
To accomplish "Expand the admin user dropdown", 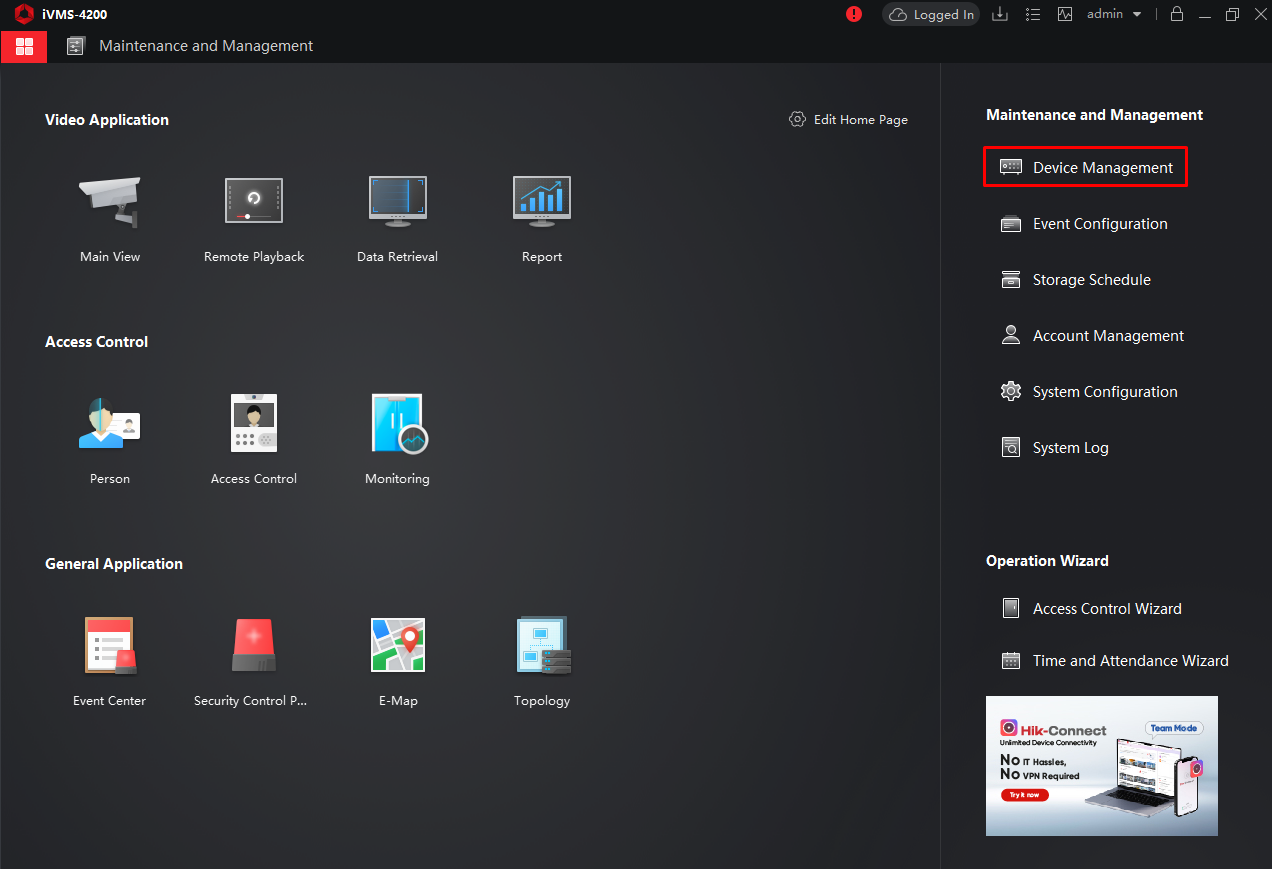I will [x=1114, y=14].
